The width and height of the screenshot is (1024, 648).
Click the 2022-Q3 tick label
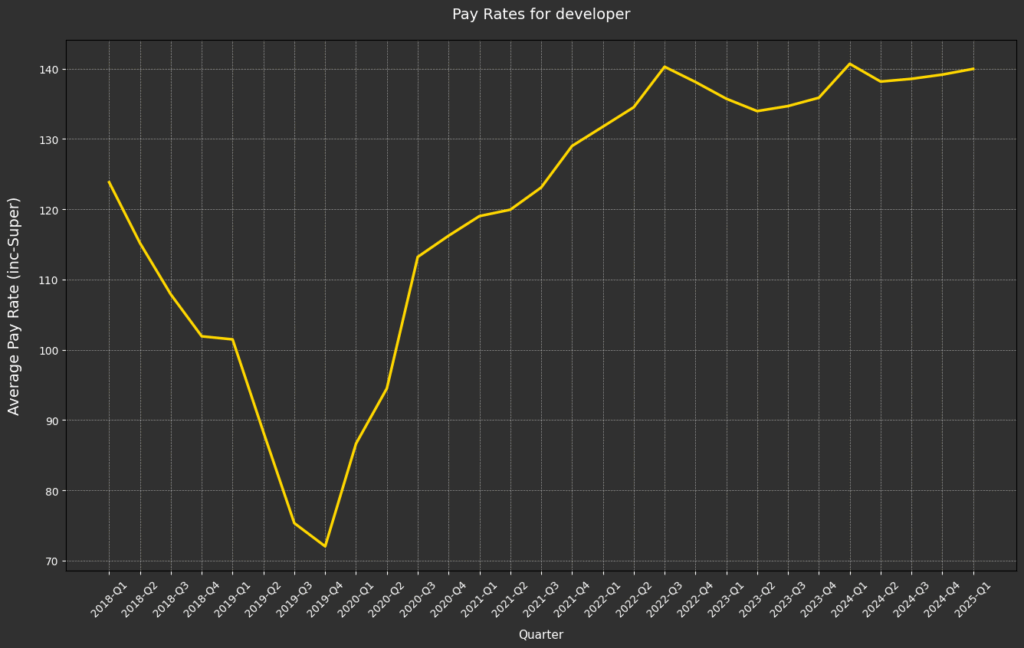pos(664,600)
